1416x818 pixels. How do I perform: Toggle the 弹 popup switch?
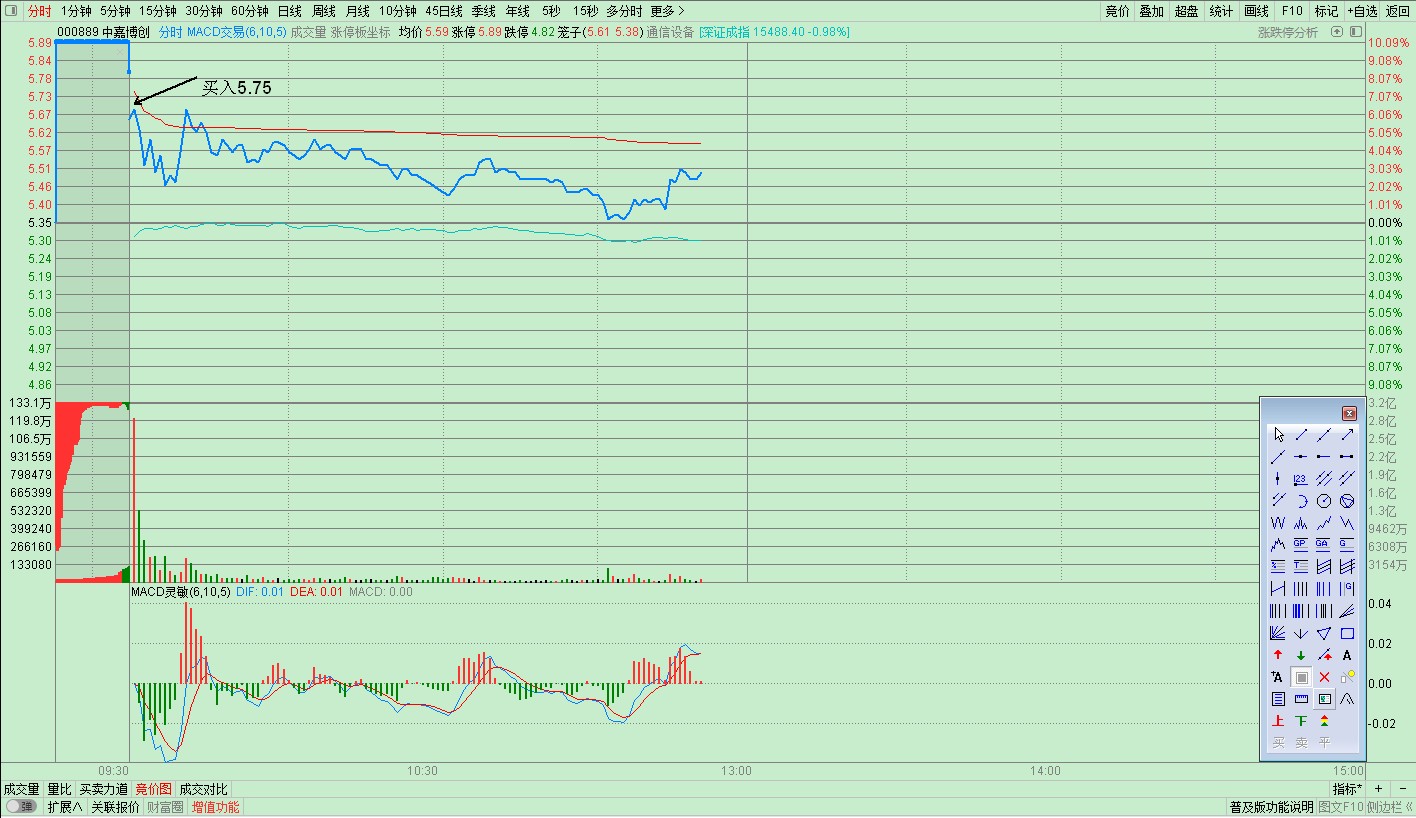21,807
